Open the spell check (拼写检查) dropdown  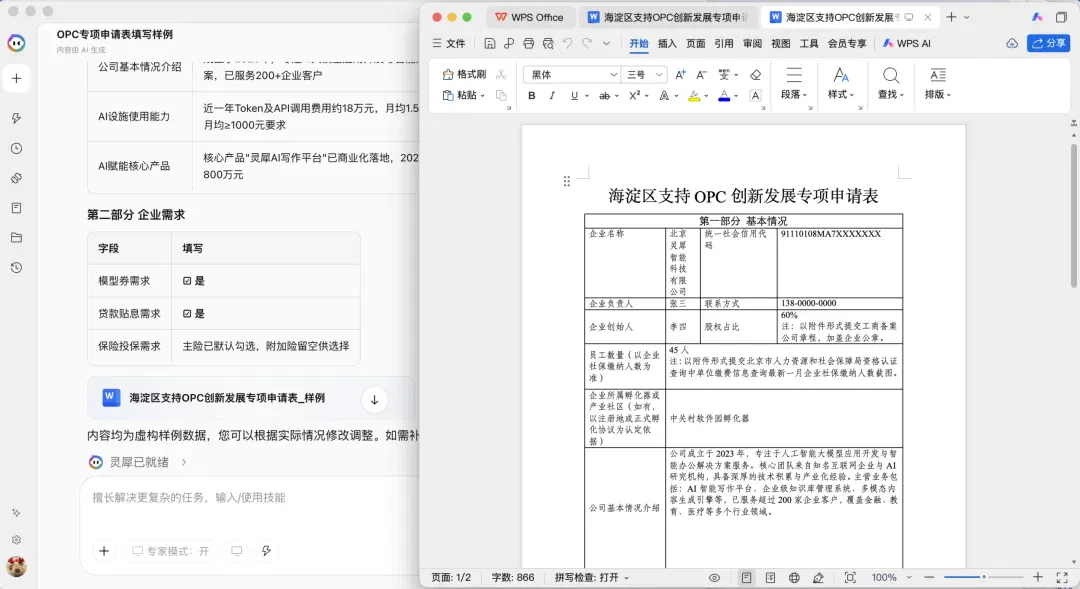592,577
